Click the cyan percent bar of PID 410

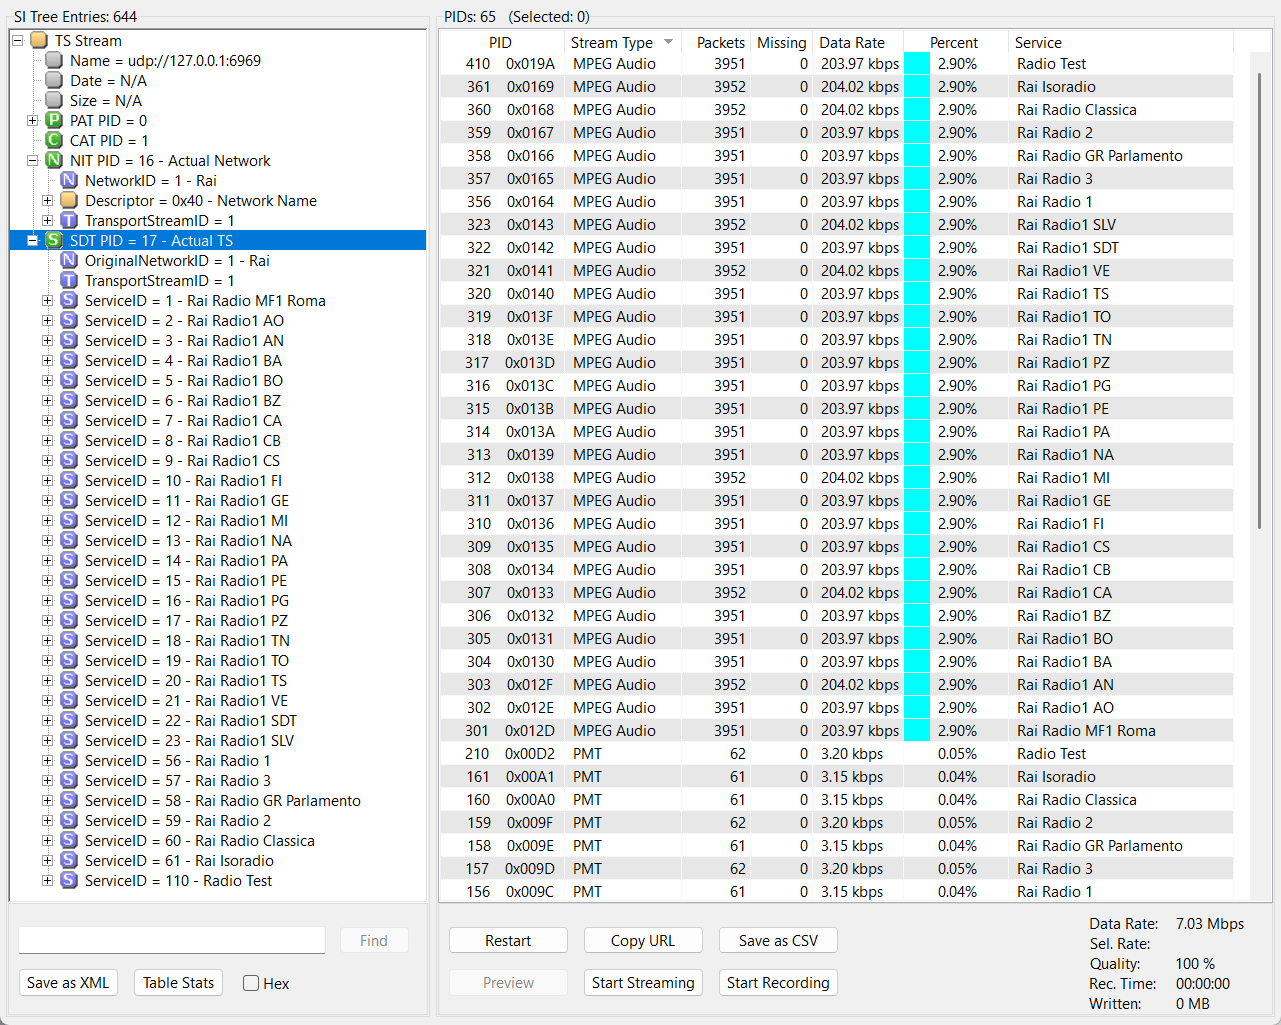(916, 64)
